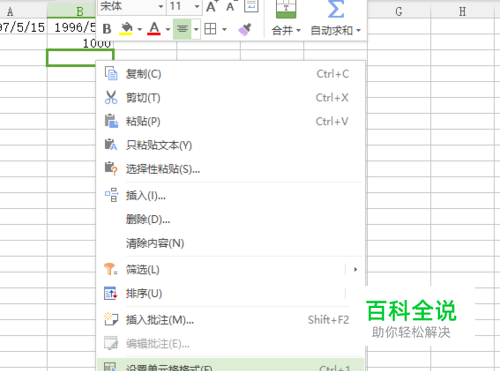500x371 pixels.
Task: Click the sort icon beside 排序
Action: pos(111,293)
